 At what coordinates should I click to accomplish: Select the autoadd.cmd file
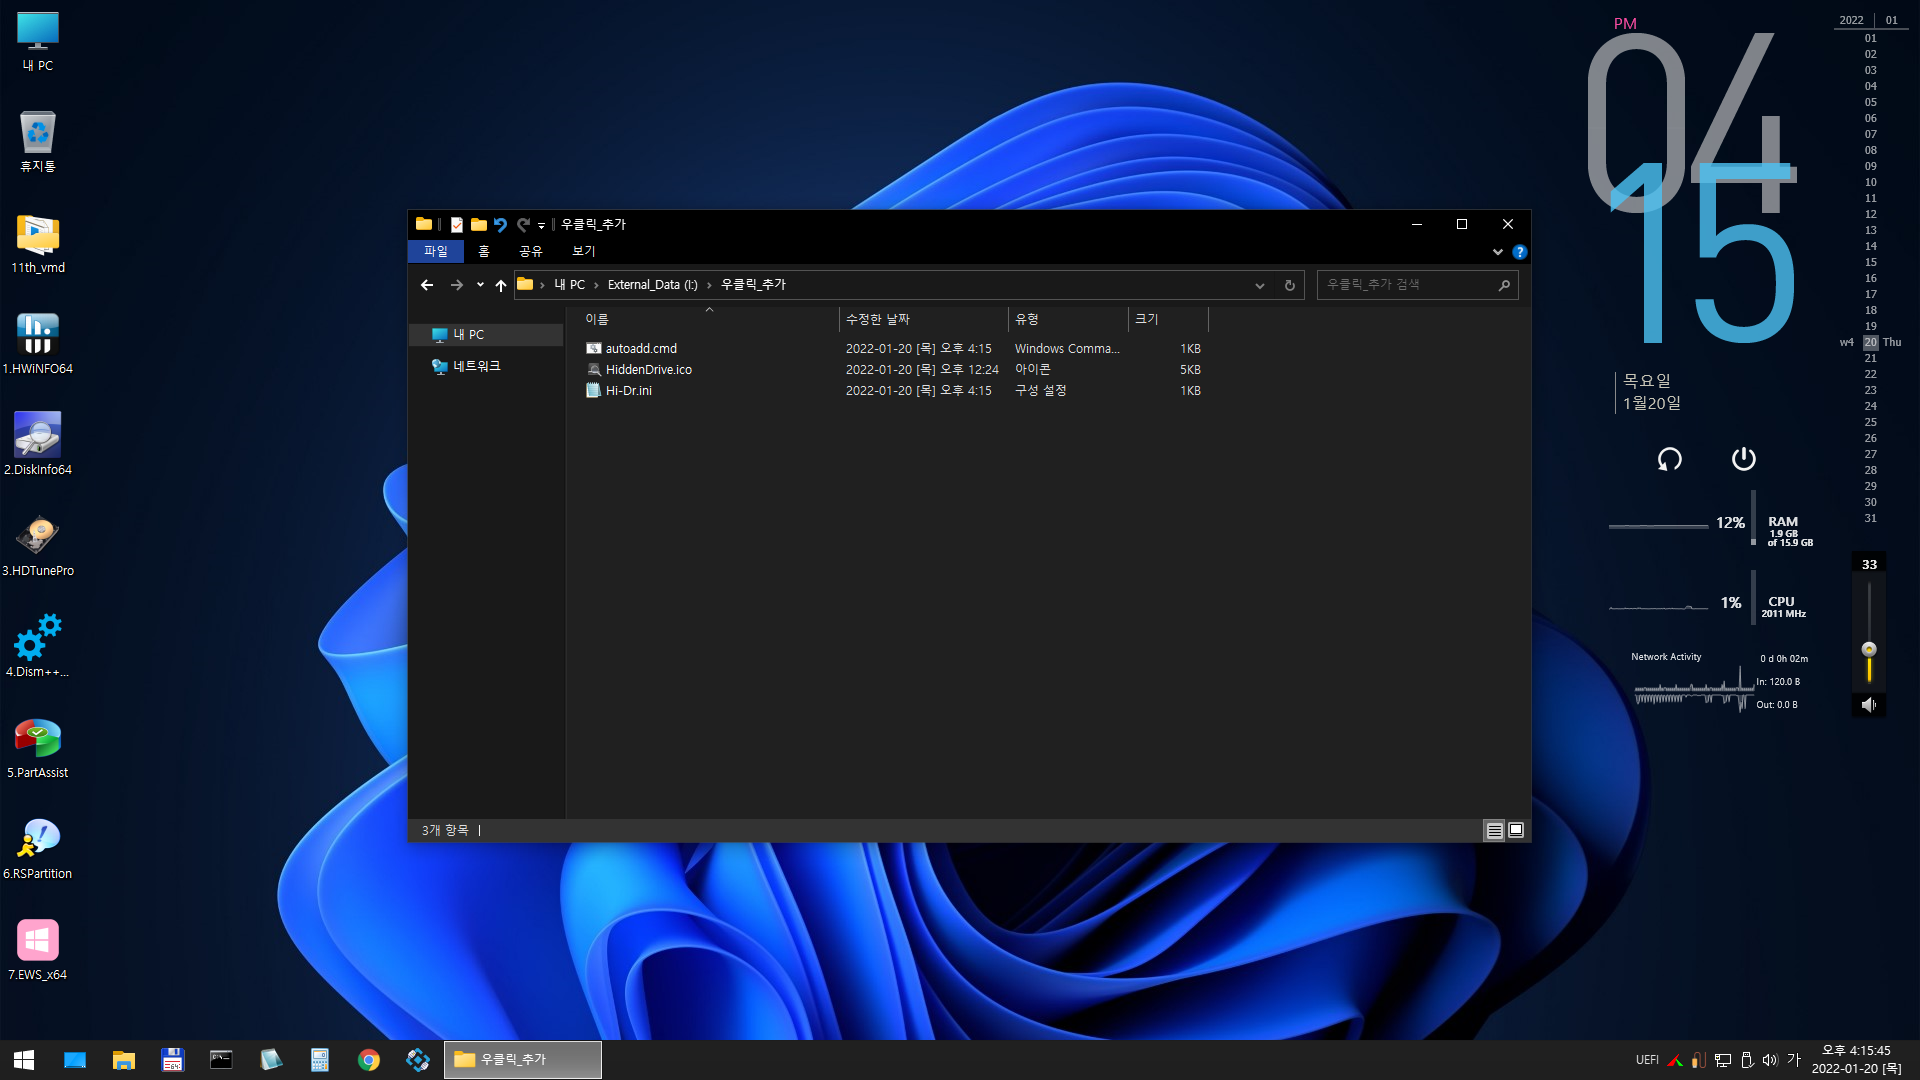(641, 349)
